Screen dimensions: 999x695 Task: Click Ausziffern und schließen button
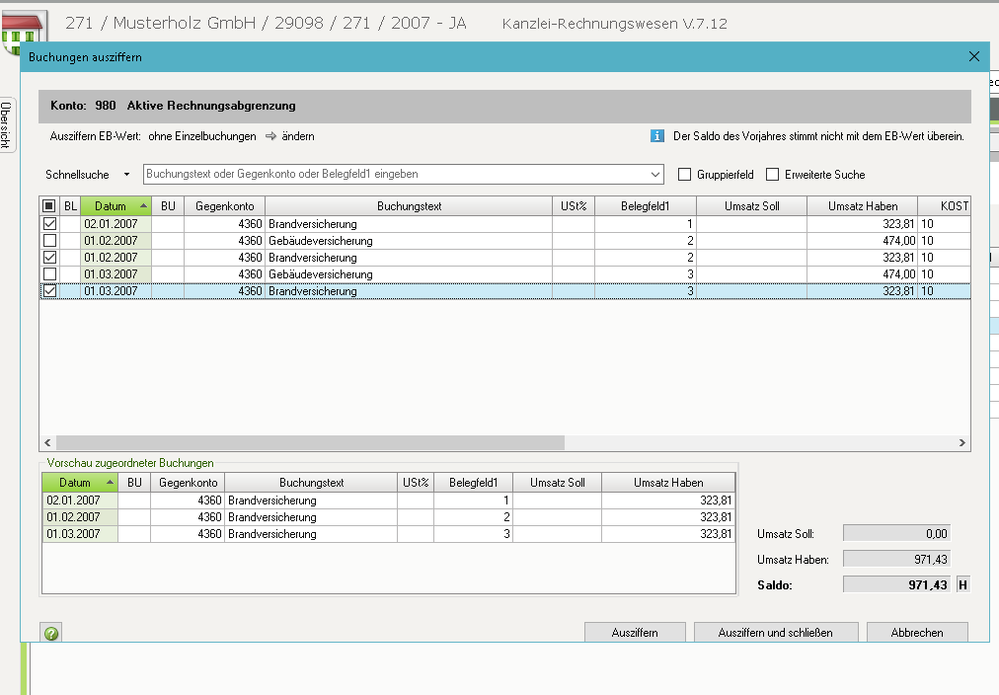click(775, 633)
